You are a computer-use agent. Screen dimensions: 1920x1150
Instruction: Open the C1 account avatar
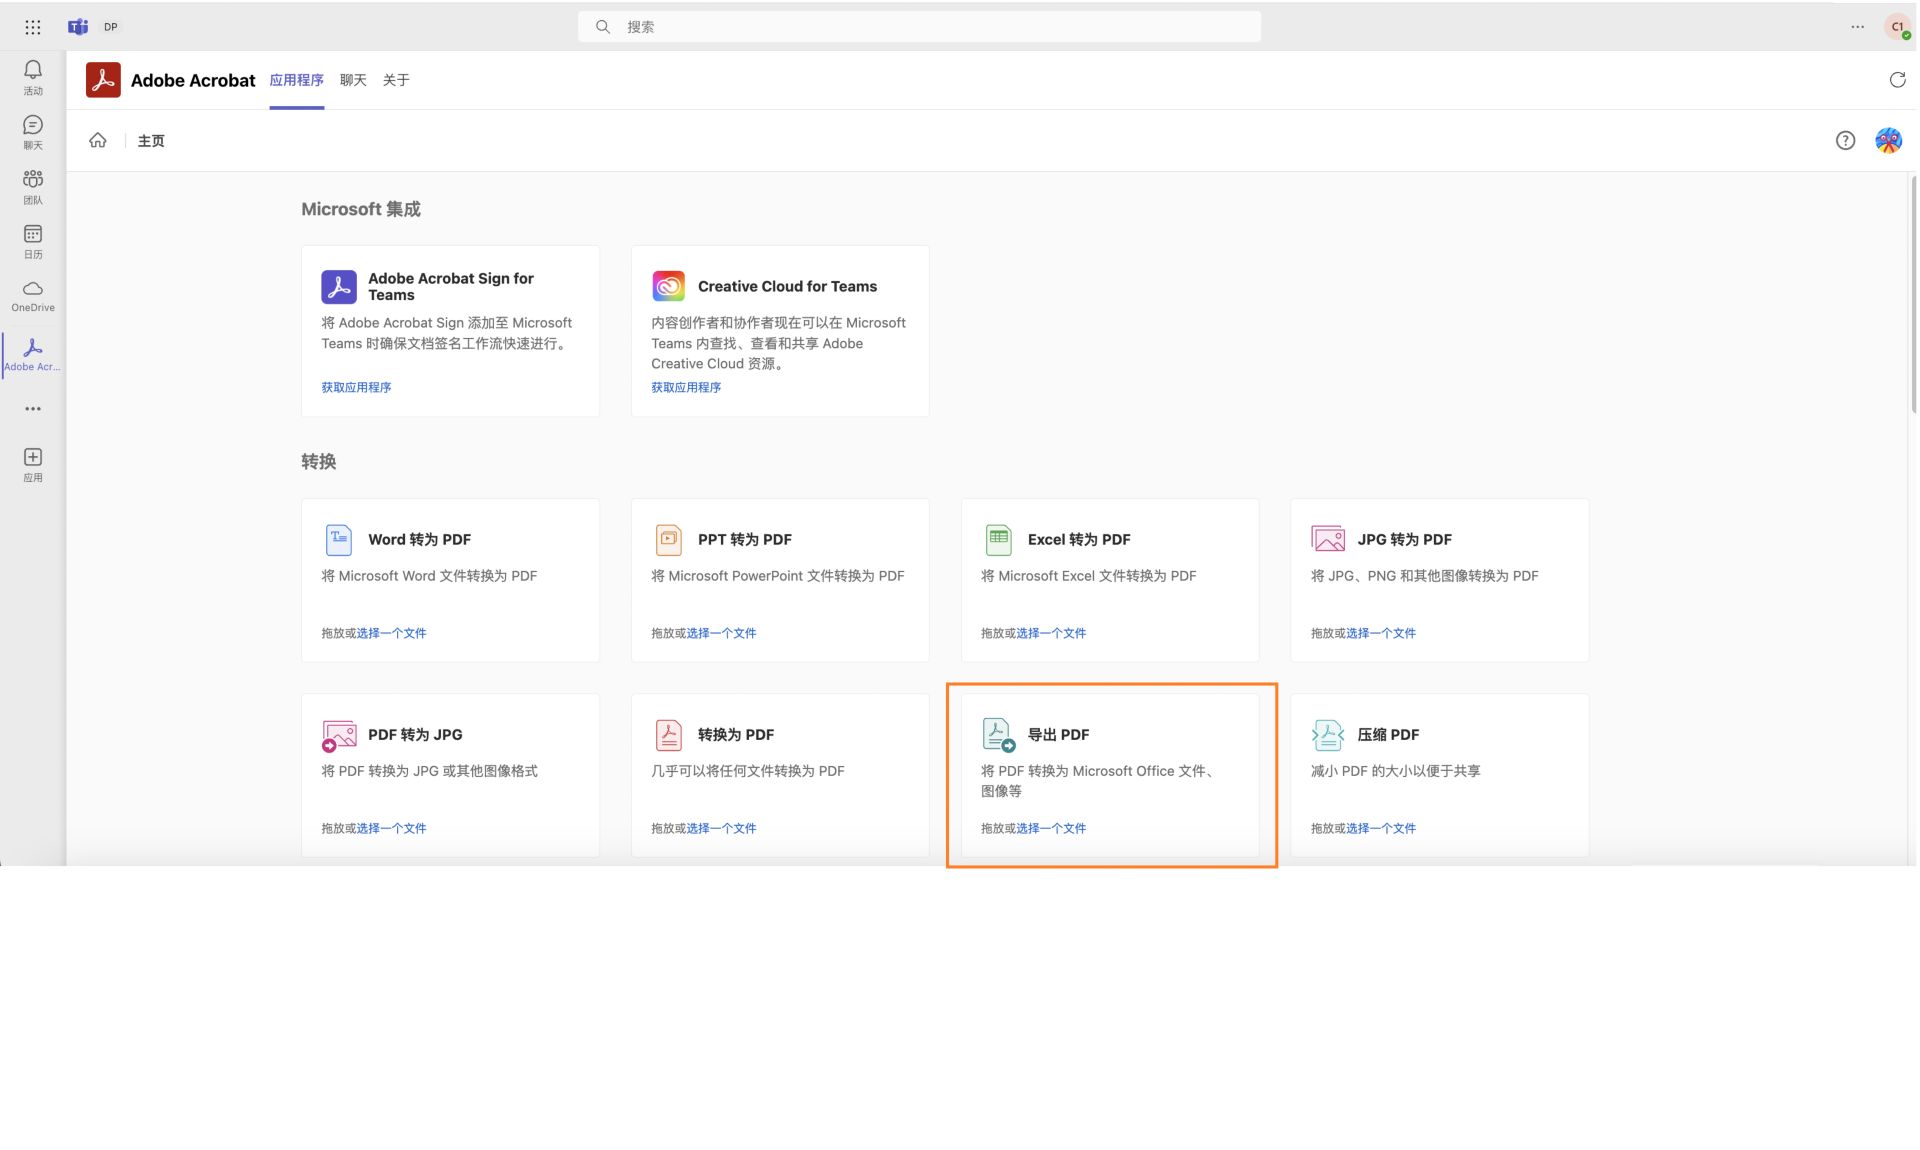point(1897,27)
